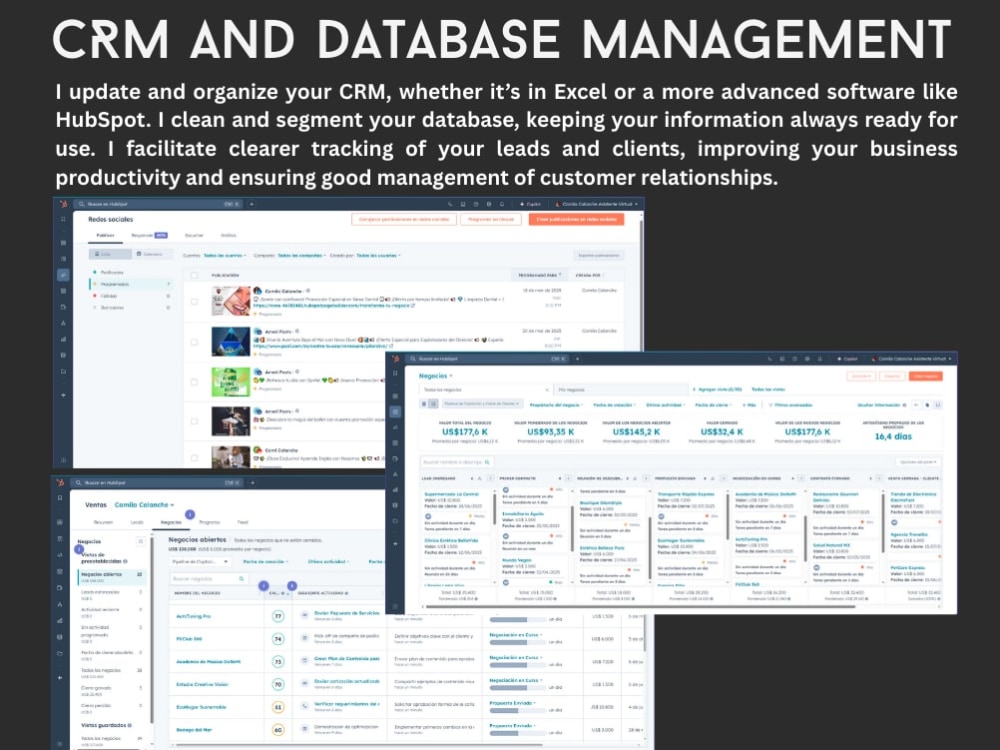The image size is (1000, 750).
Task: Open bookmarks icon in Ventas window sidebar
Action: tap(60, 497)
